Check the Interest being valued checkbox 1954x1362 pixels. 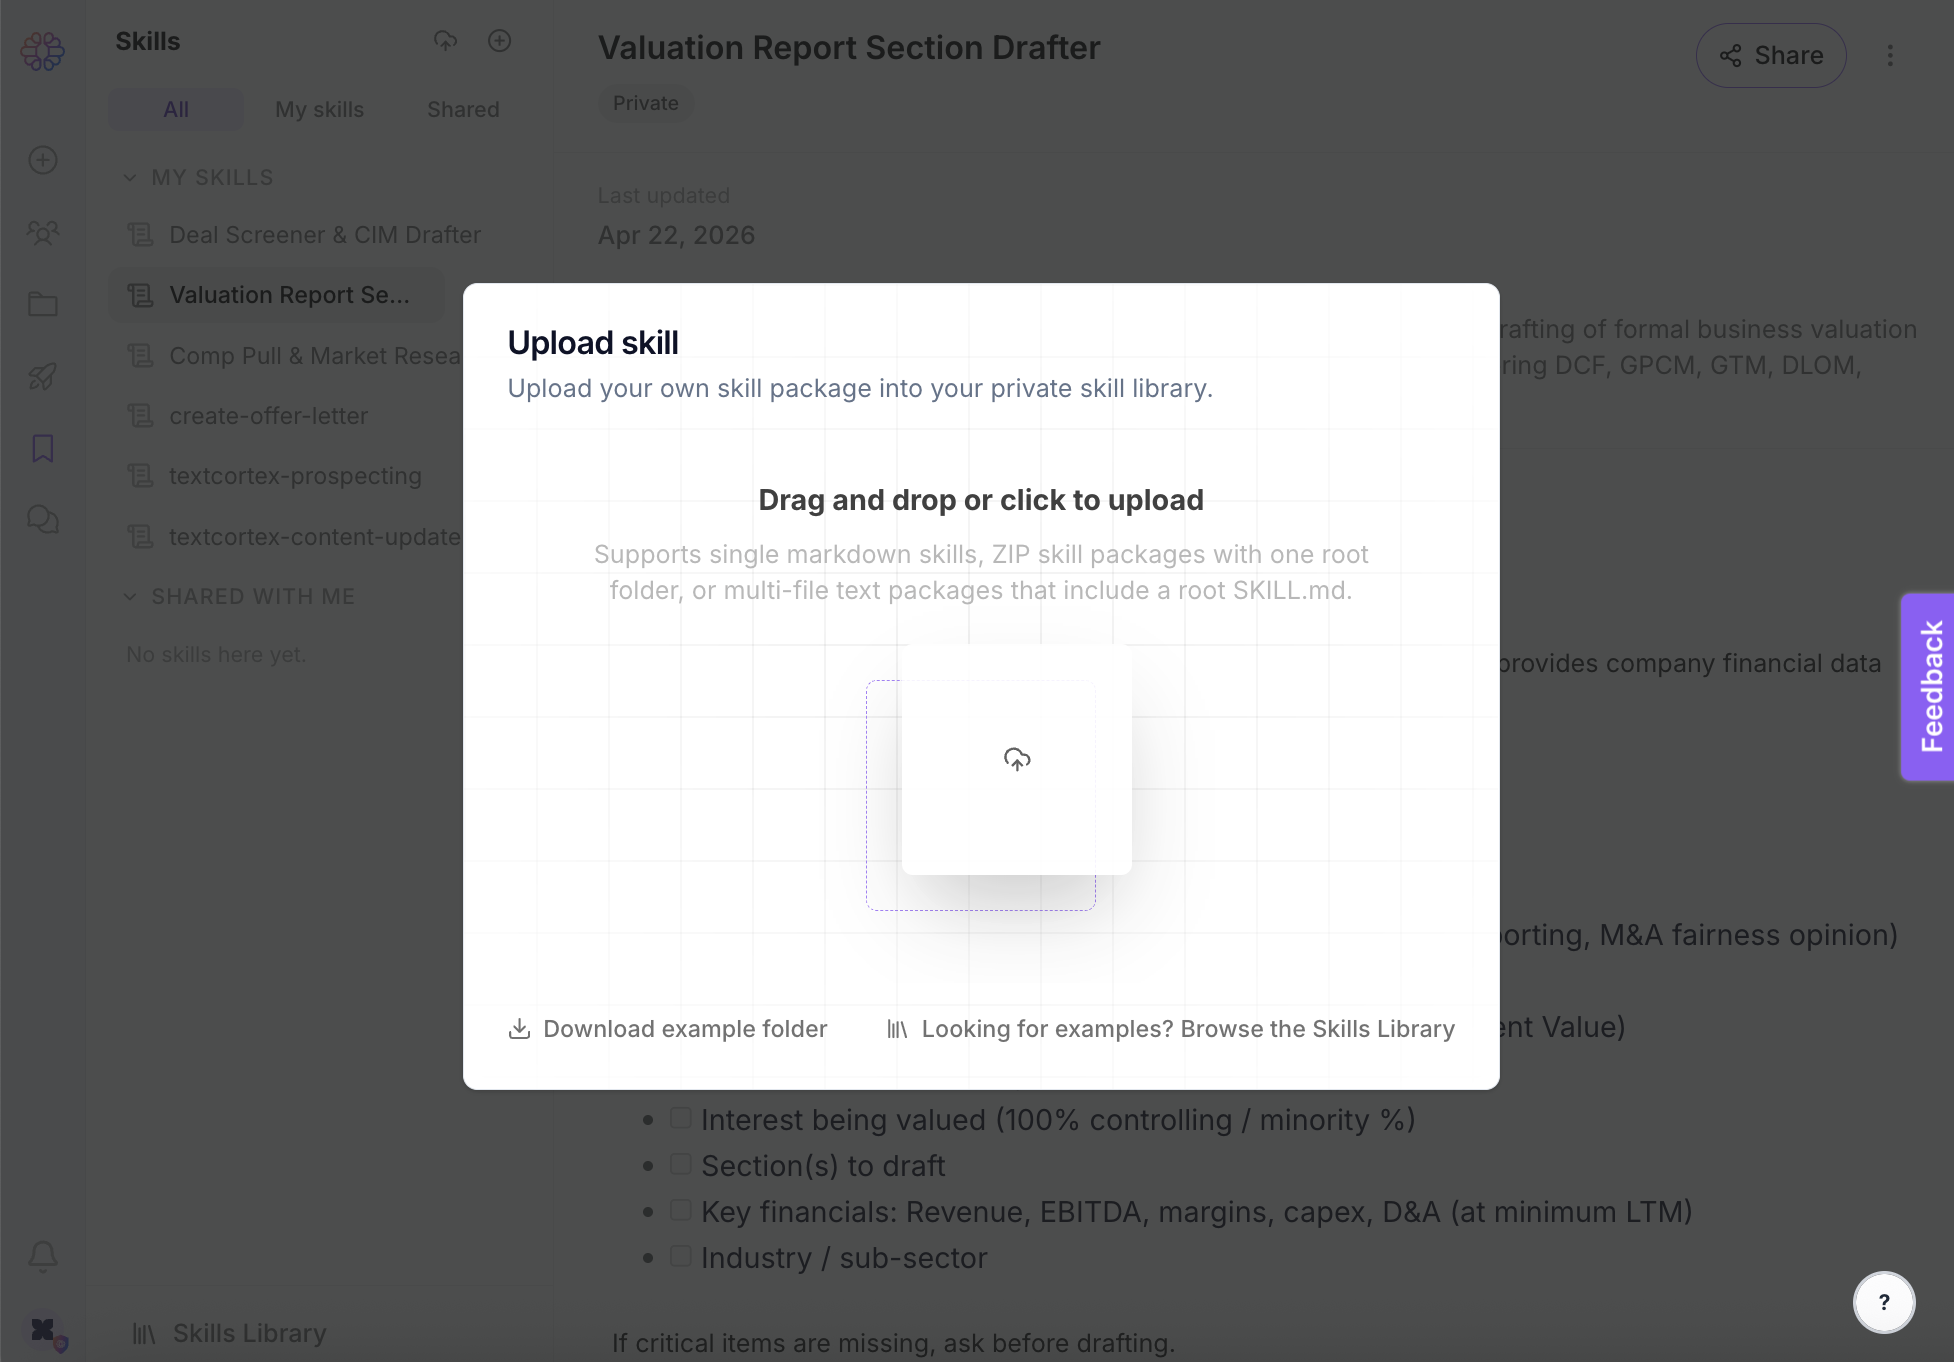pyautogui.click(x=681, y=1117)
